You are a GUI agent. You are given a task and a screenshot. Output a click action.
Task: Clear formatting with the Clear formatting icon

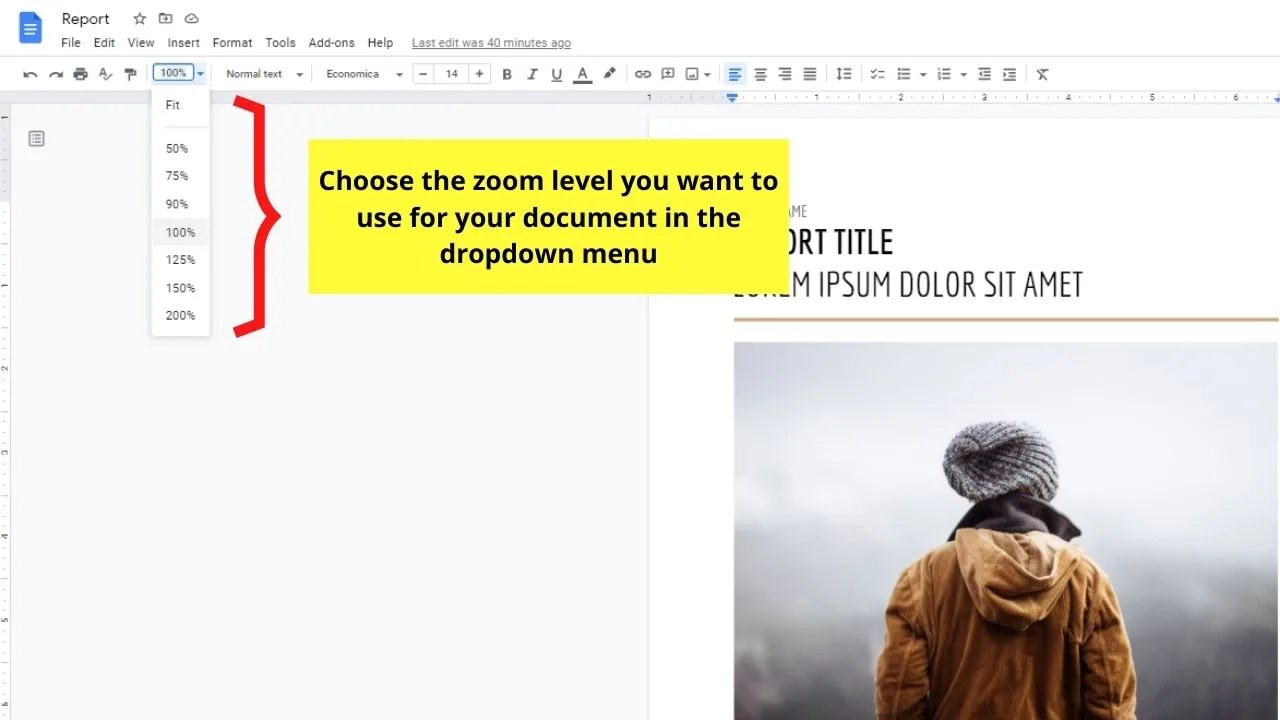1042,73
